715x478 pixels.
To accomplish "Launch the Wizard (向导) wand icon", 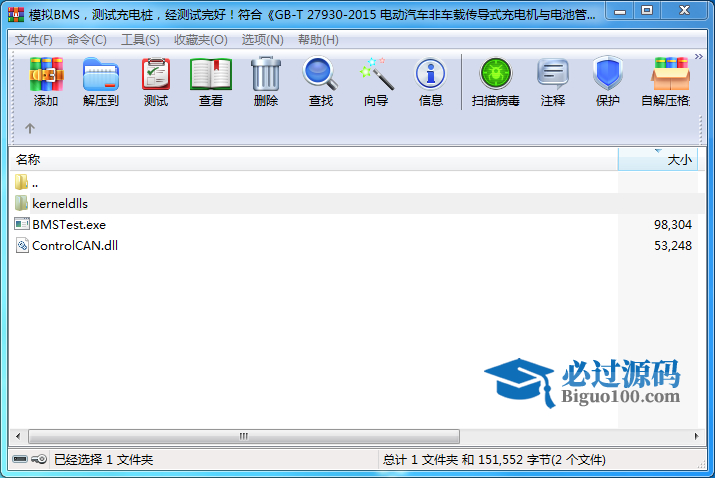I will pos(376,81).
